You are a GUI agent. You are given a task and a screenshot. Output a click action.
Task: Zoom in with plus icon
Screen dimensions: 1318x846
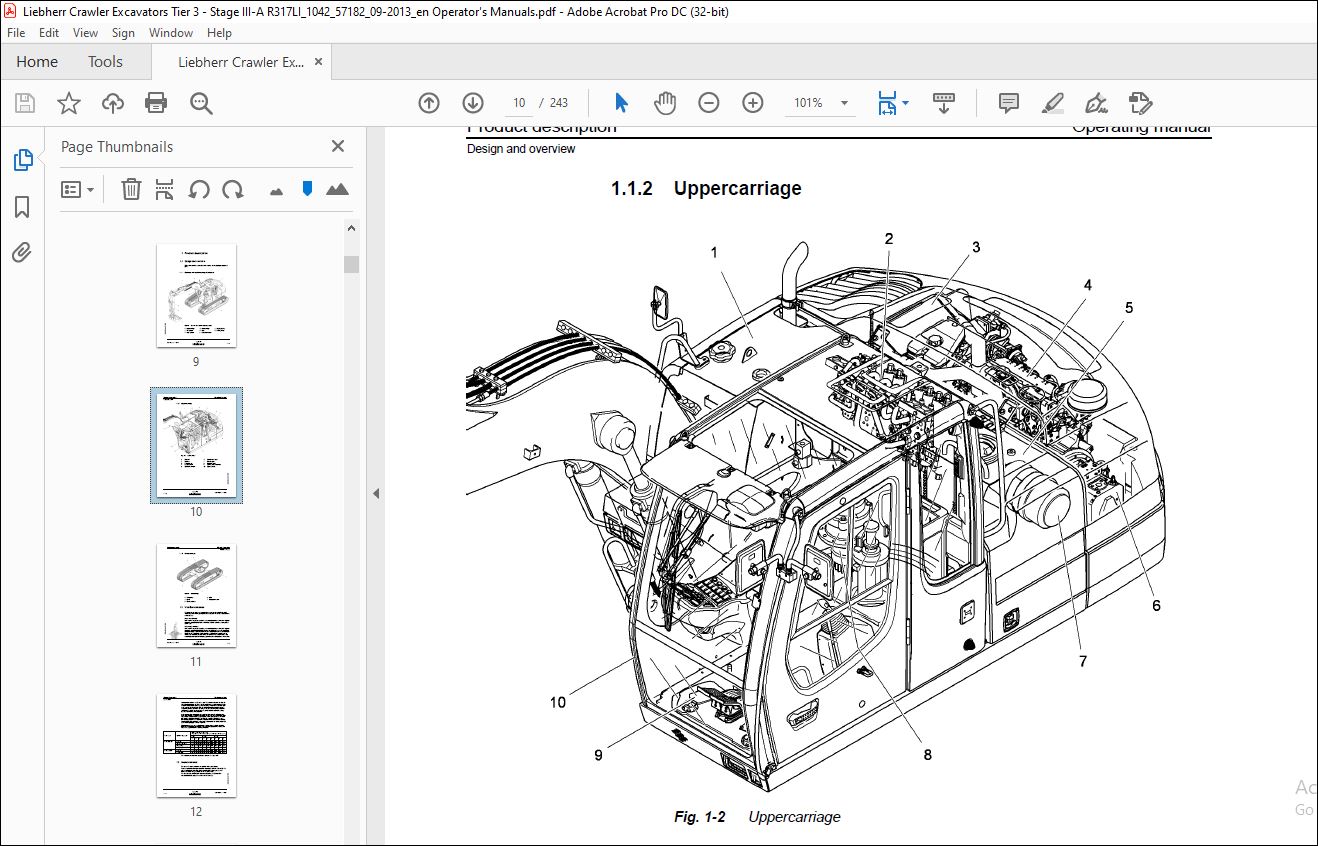(753, 103)
